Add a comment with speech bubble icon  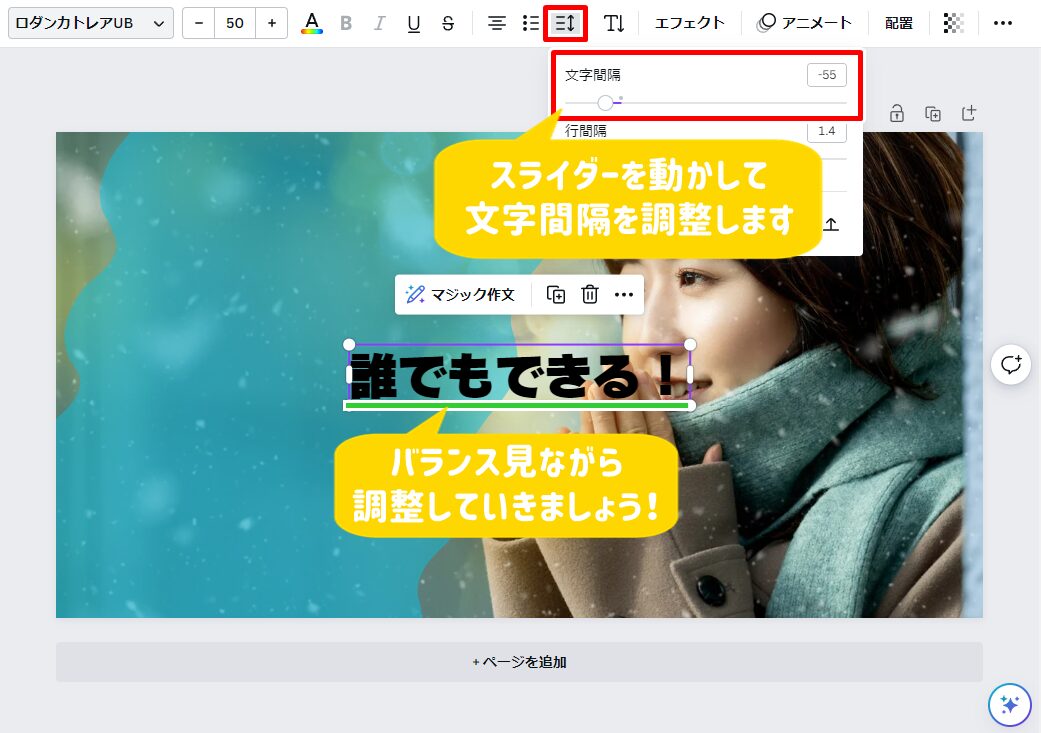point(1010,365)
